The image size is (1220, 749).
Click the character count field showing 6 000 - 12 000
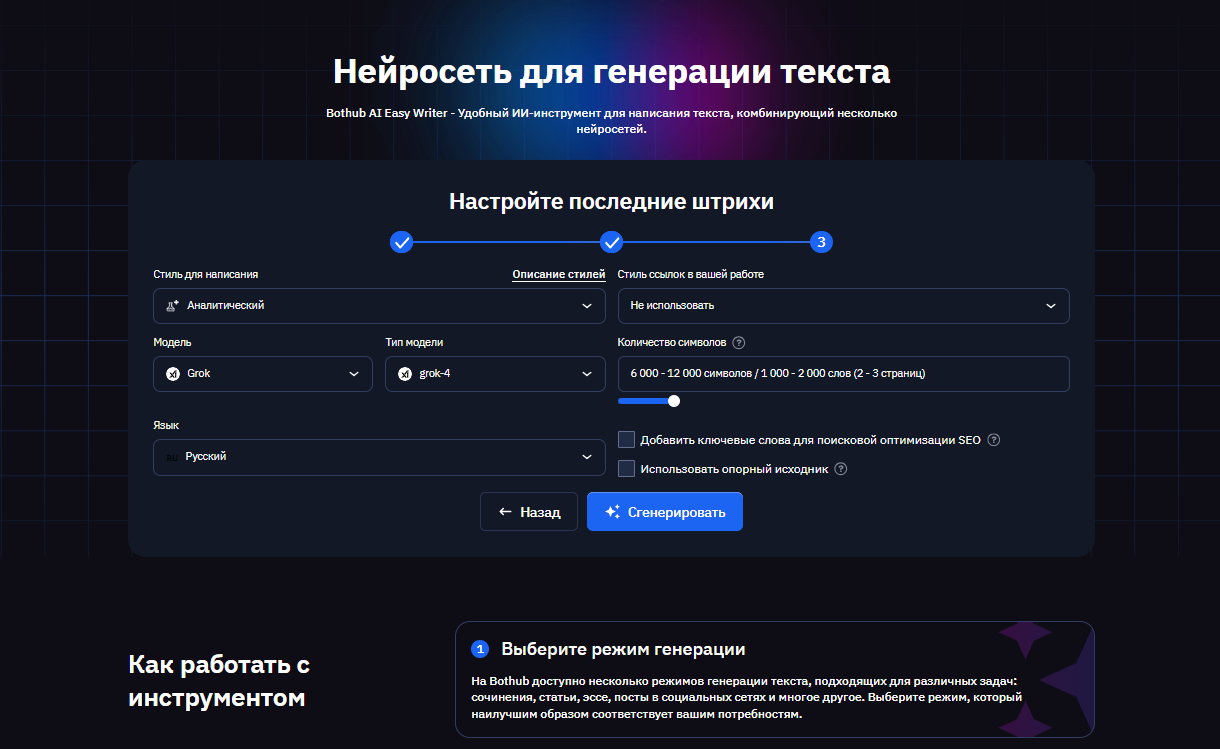843,374
